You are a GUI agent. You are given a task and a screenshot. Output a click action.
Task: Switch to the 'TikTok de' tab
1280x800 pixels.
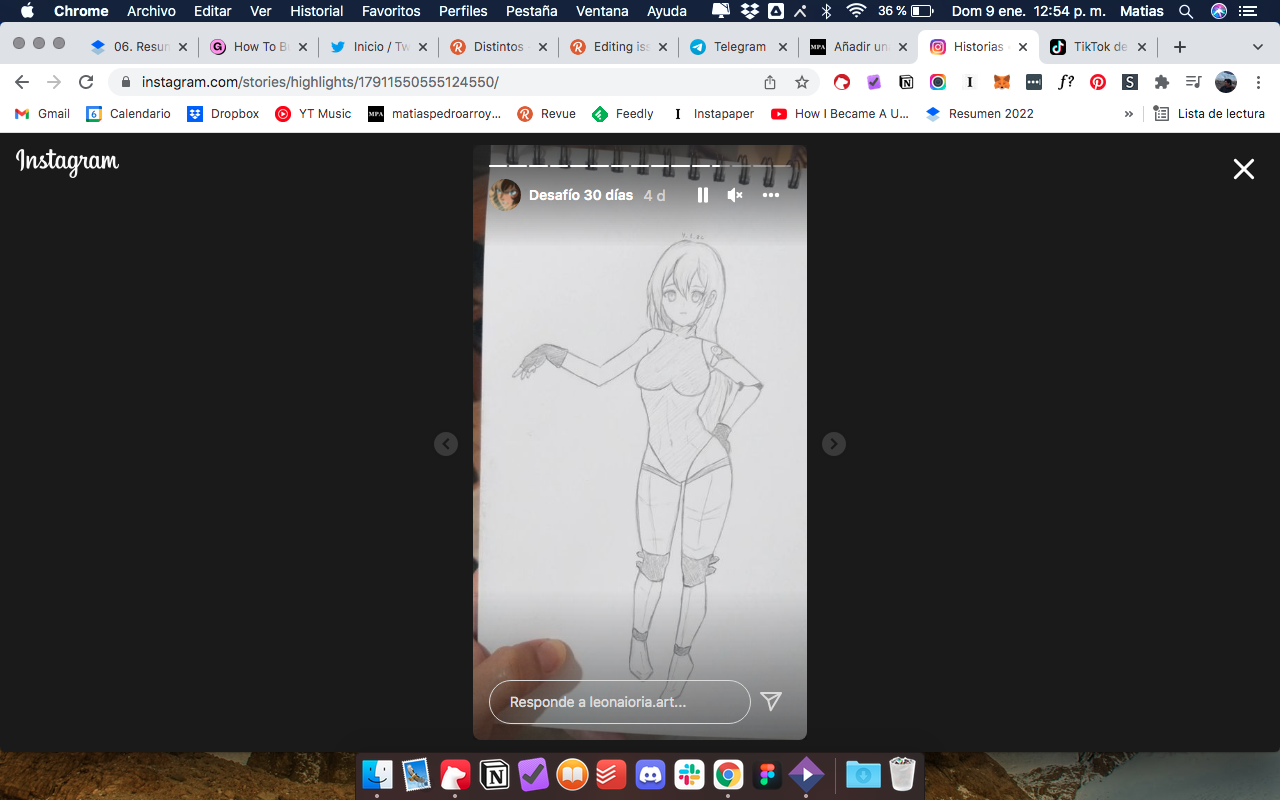[1097, 47]
